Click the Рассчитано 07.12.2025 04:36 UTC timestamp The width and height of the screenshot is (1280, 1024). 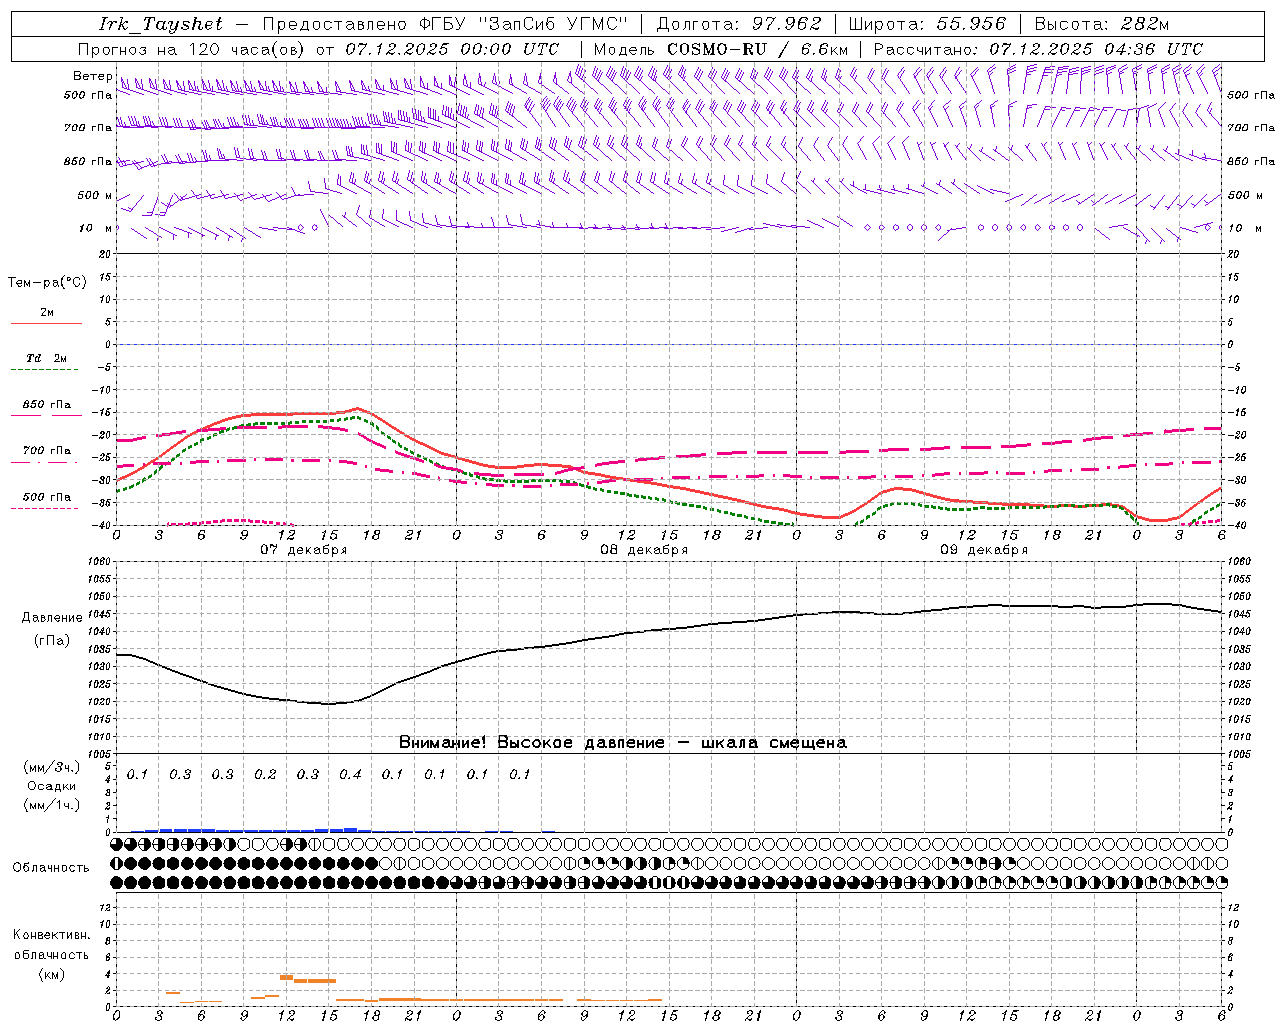pyautogui.click(x=1037, y=49)
